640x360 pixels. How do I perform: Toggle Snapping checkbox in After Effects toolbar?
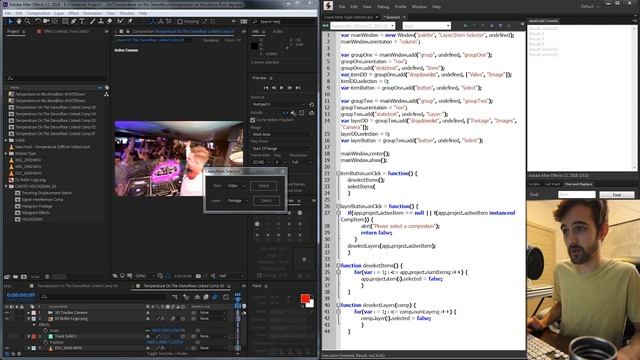(x=180, y=21)
